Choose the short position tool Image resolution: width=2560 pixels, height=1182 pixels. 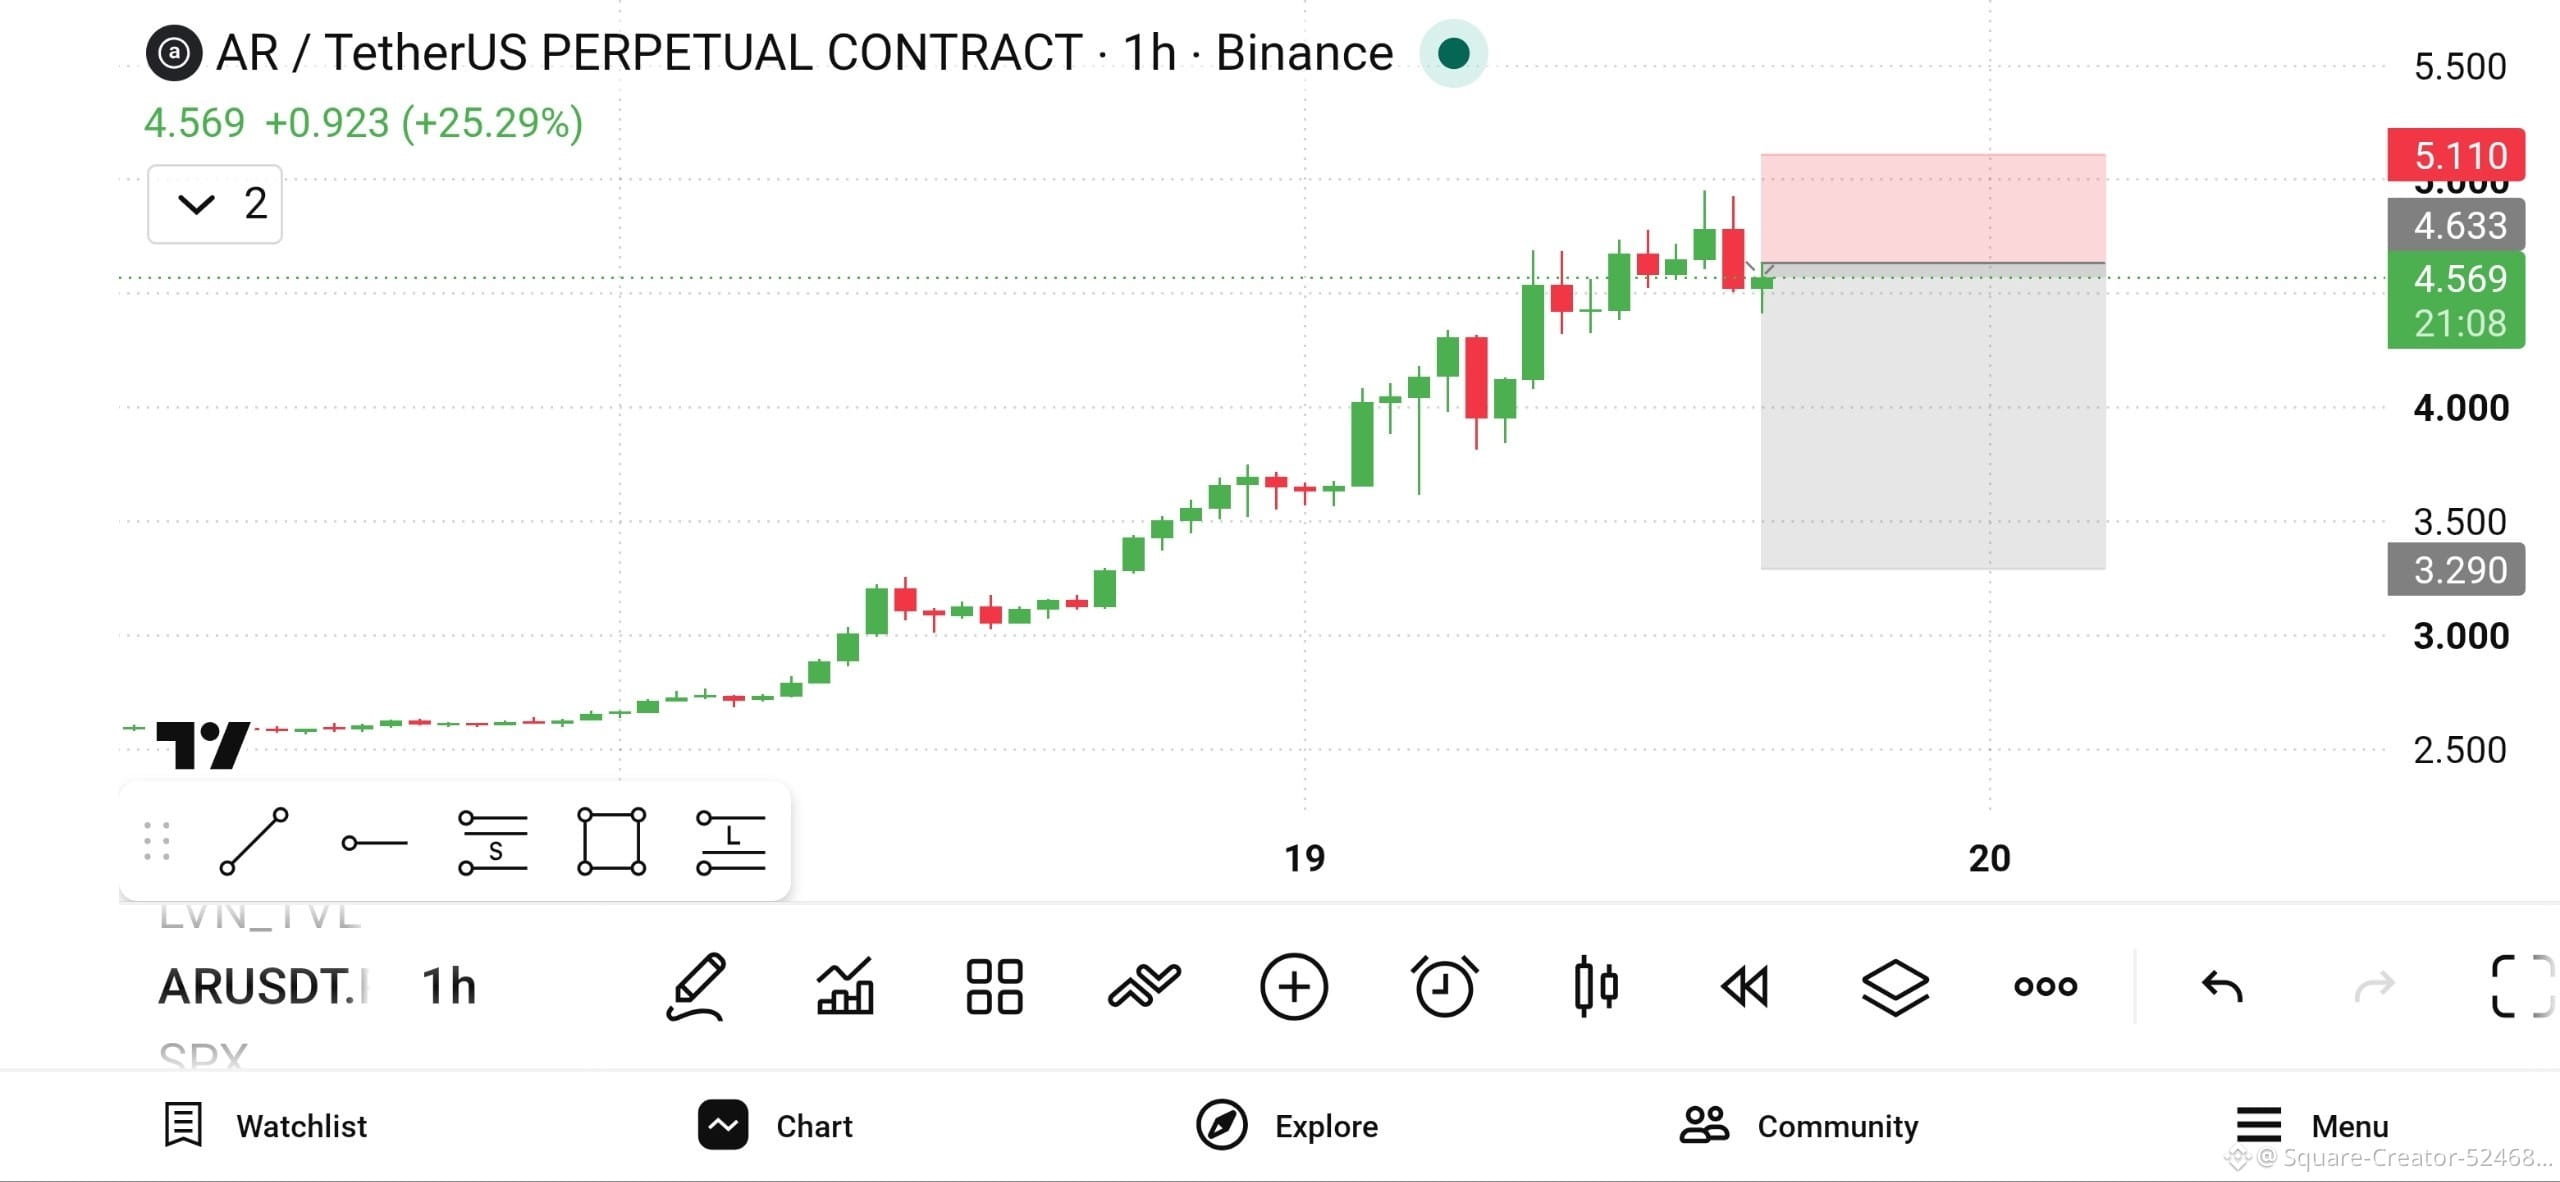click(x=493, y=842)
